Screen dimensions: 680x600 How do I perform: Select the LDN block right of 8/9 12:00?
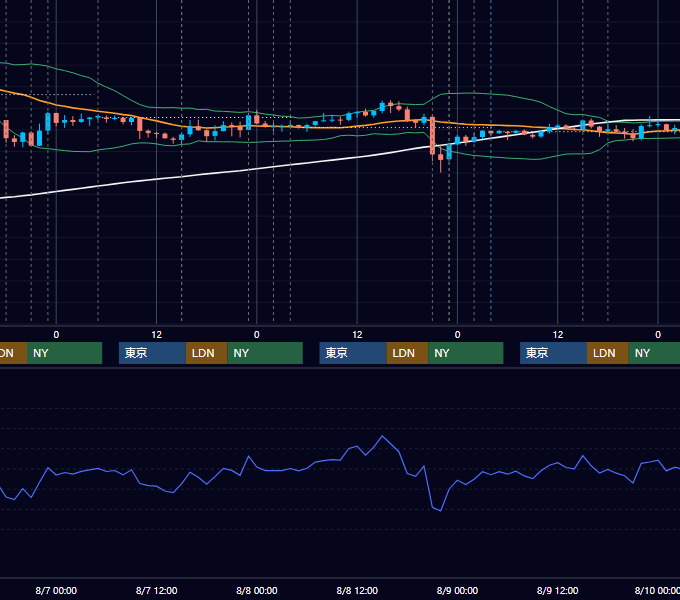[x=608, y=353]
